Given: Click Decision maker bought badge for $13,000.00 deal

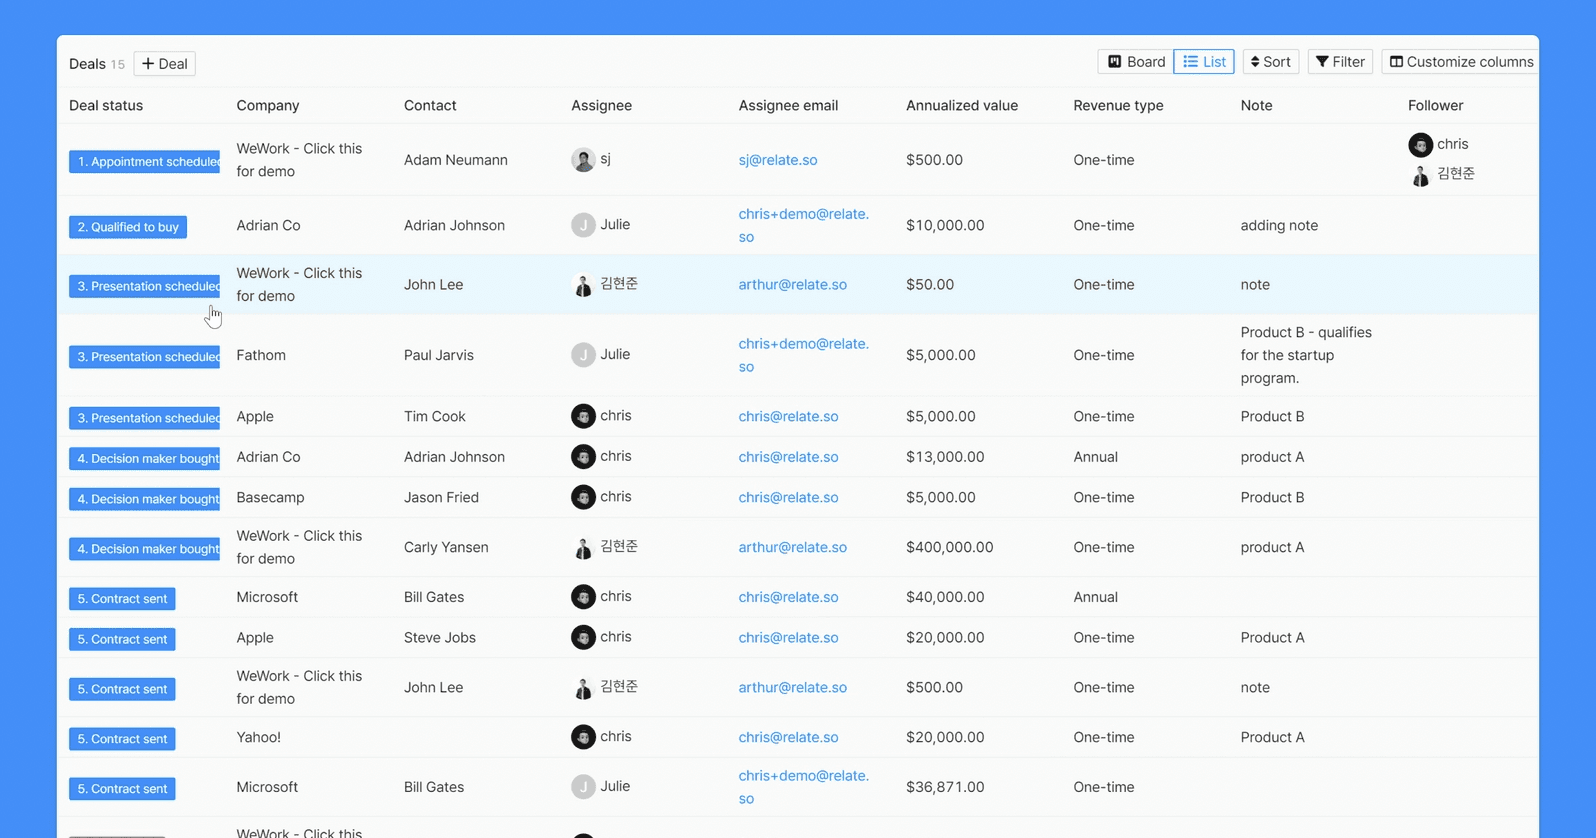Looking at the screenshot, I should tap(145, 459).
